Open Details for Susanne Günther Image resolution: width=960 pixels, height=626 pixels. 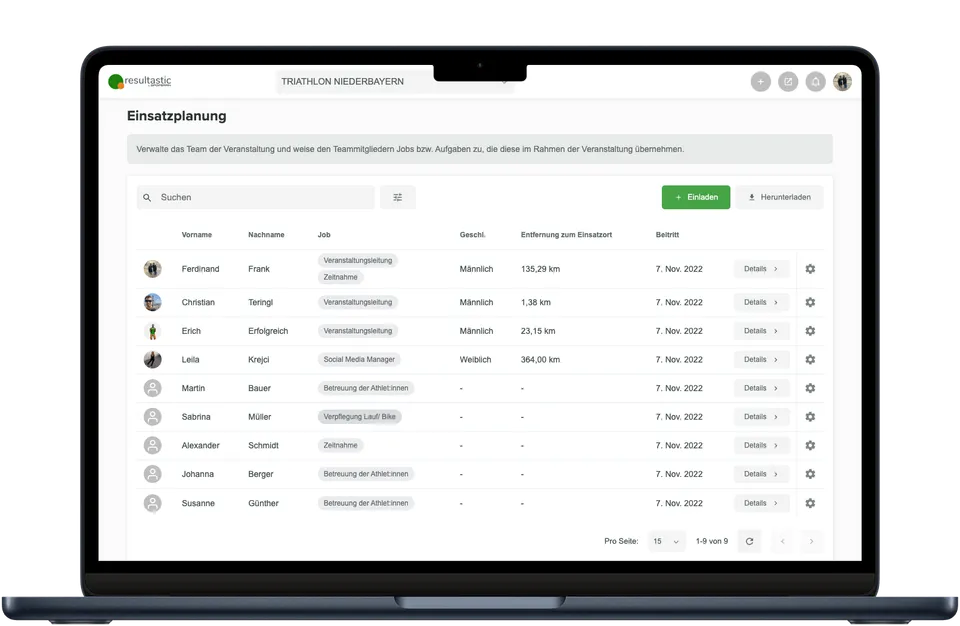[x=761, y=503]
